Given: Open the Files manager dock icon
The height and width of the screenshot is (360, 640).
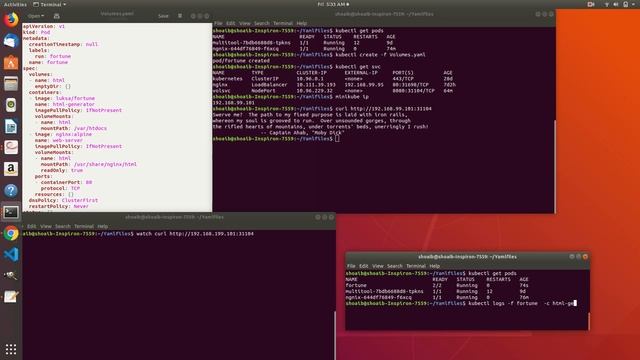Looking at the screenshot, I should (x=11, y=83).
